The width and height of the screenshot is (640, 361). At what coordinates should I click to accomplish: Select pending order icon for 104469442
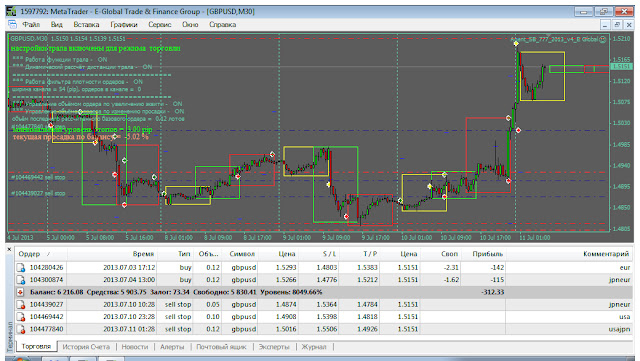(21, 317)
